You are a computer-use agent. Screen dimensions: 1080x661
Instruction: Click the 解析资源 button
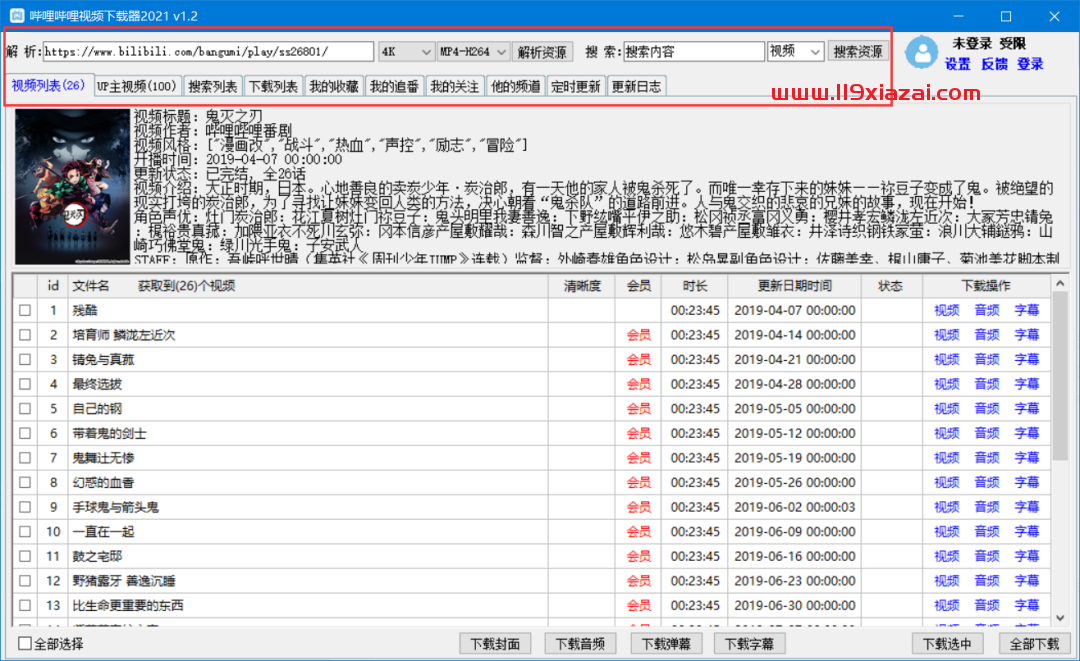pyautogui.click(x=542, y=52)
